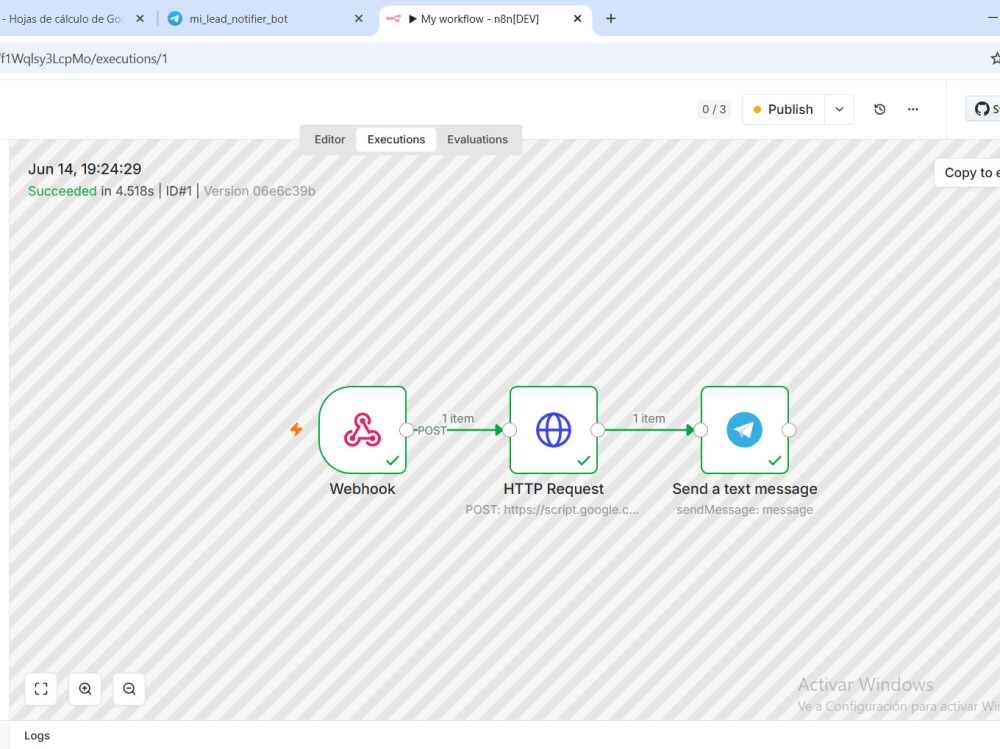Click the HTTP Request node output connector
Viewport: 1000px width, 749px height.
598,430
